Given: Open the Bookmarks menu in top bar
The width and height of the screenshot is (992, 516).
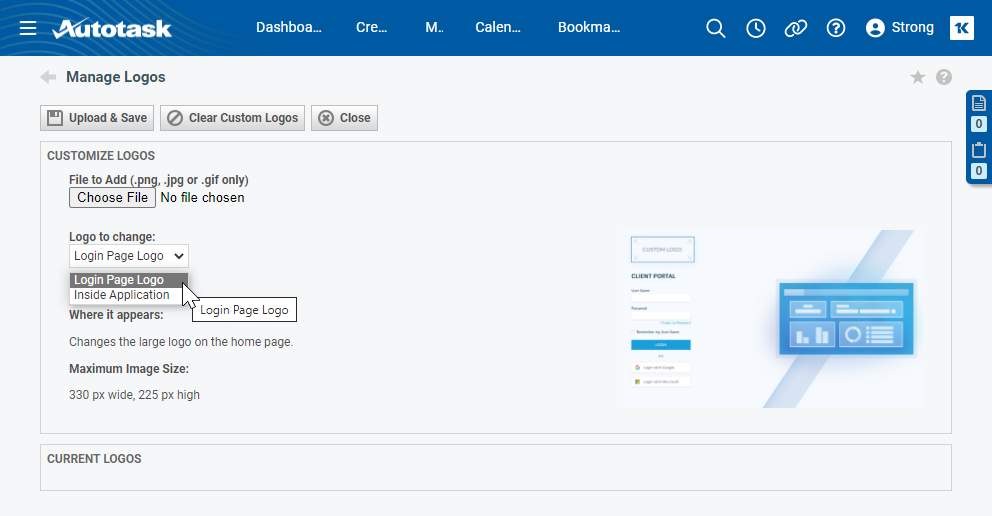Looking at the screenshot, I should [x=588, y=28].
